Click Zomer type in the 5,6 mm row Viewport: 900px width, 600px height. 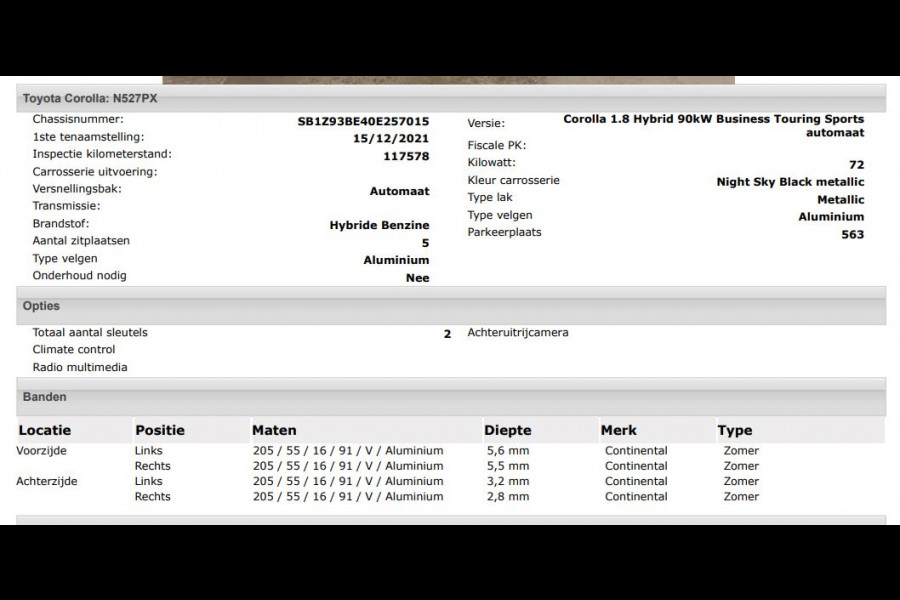point(741,451)
